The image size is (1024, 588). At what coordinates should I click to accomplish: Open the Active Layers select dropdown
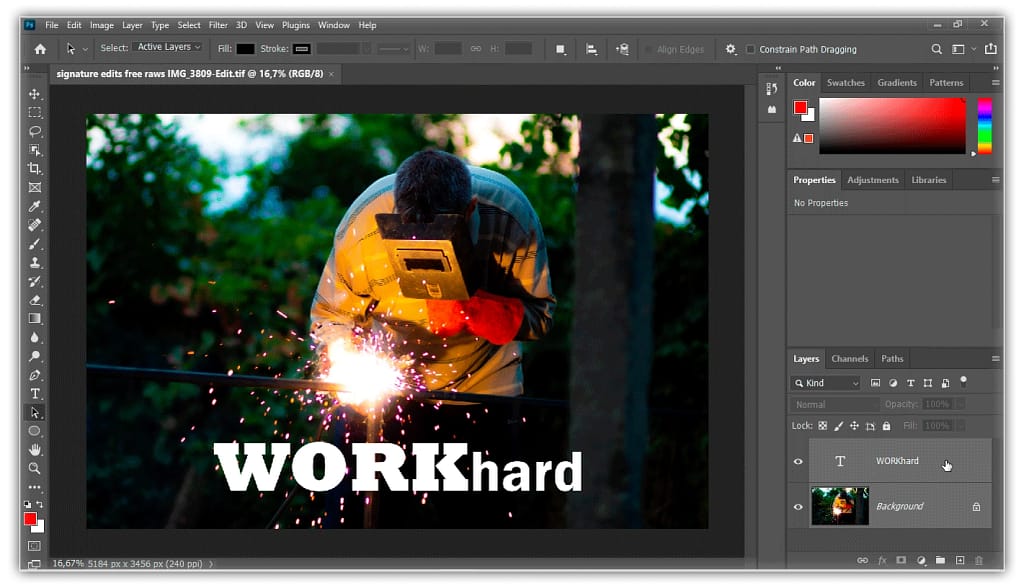[x=169, y=47]
